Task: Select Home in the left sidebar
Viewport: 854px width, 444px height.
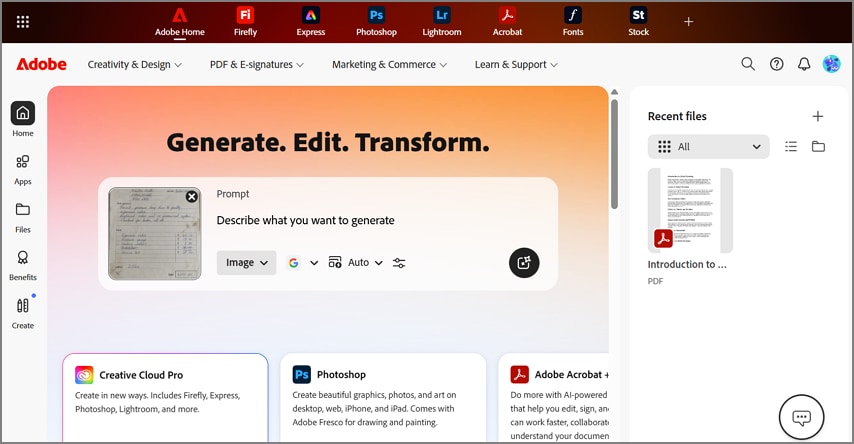Action: coord(23,119)
